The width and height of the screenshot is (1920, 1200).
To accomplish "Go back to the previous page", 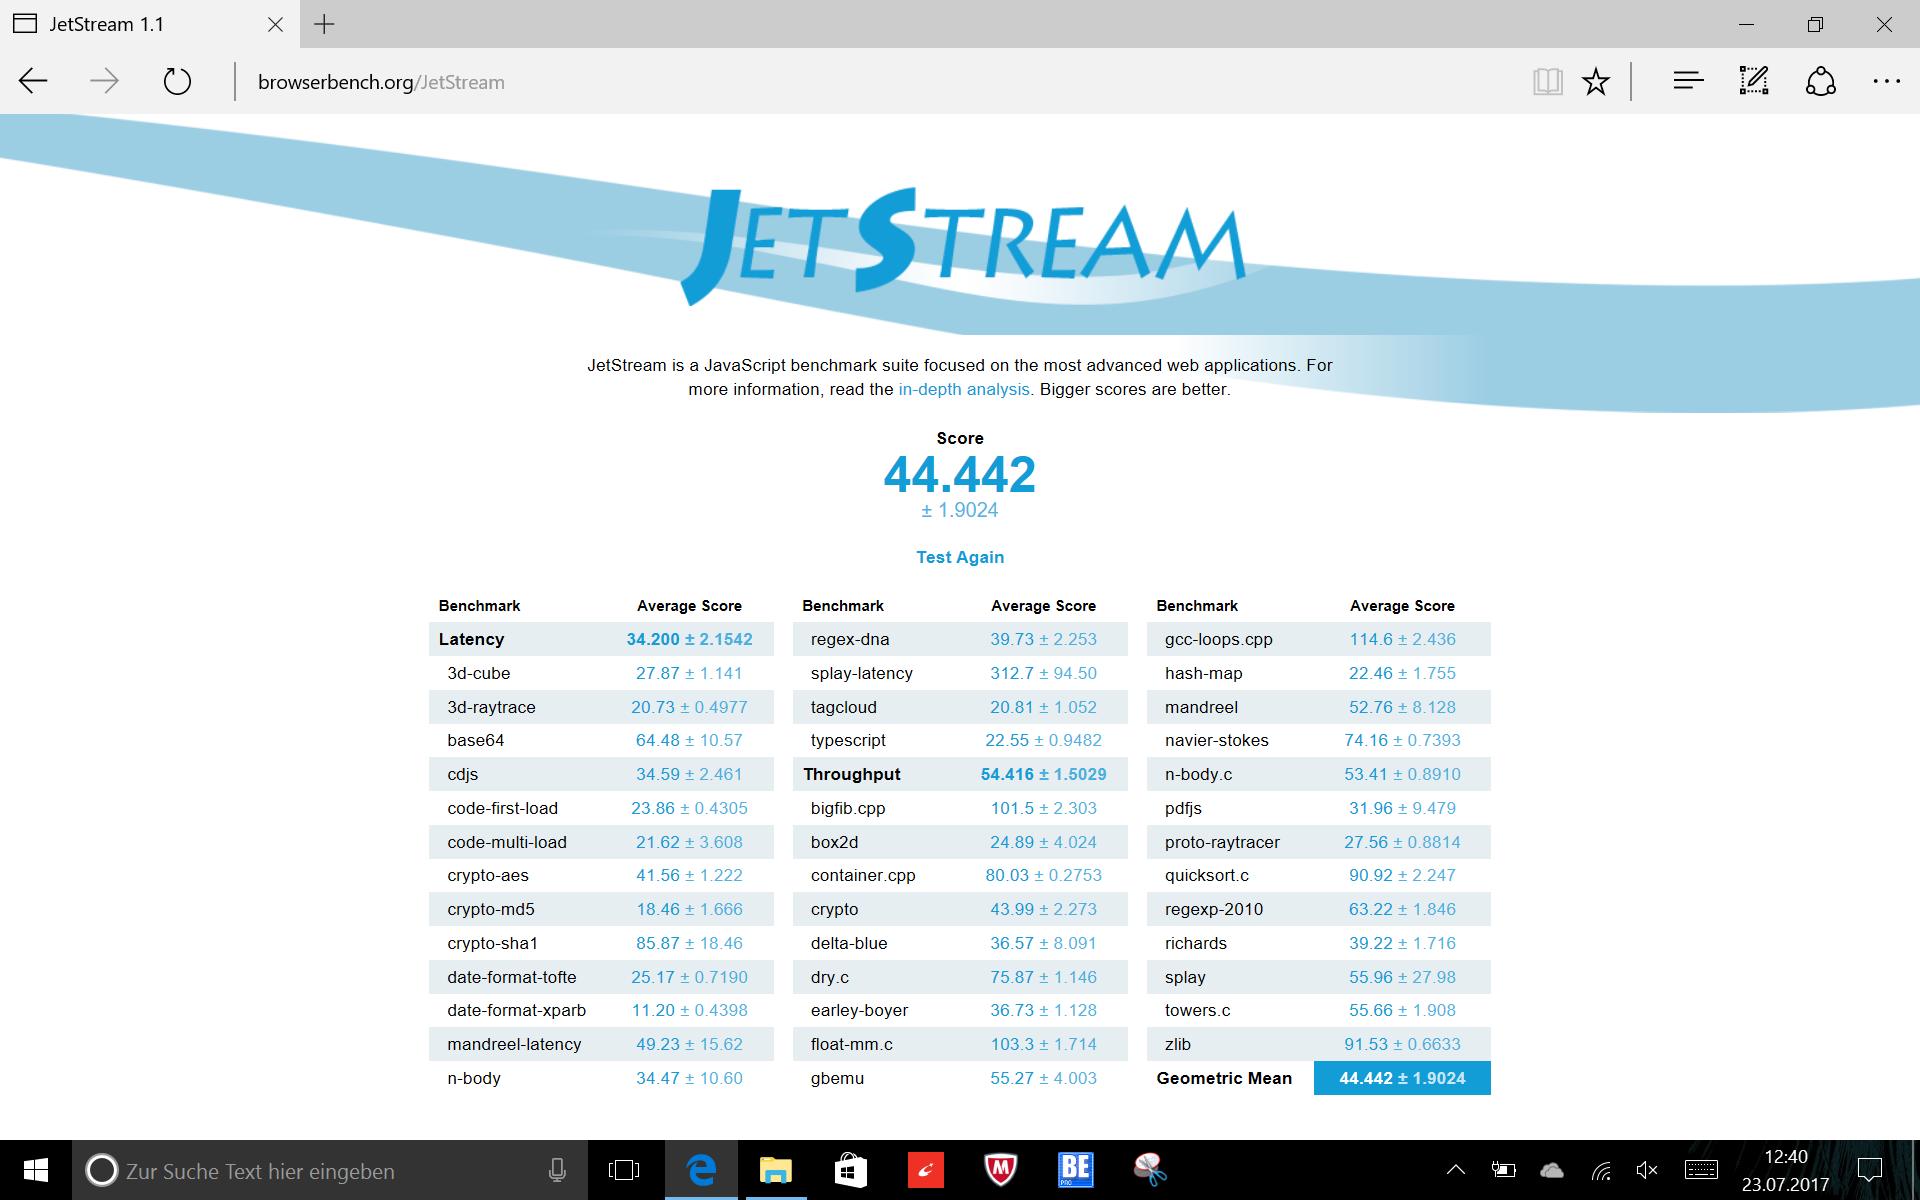I will point(34,81).
